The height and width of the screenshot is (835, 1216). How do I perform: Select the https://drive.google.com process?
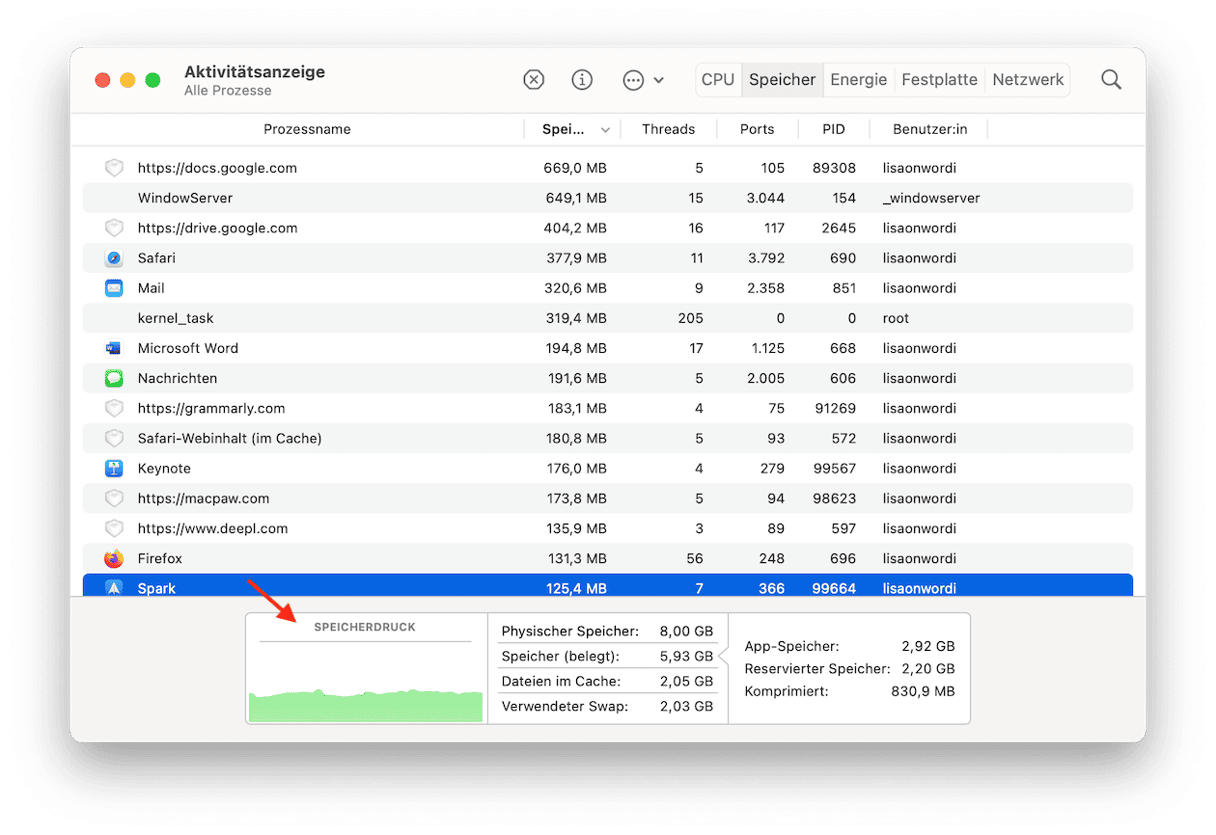click(x=217, y=228)
